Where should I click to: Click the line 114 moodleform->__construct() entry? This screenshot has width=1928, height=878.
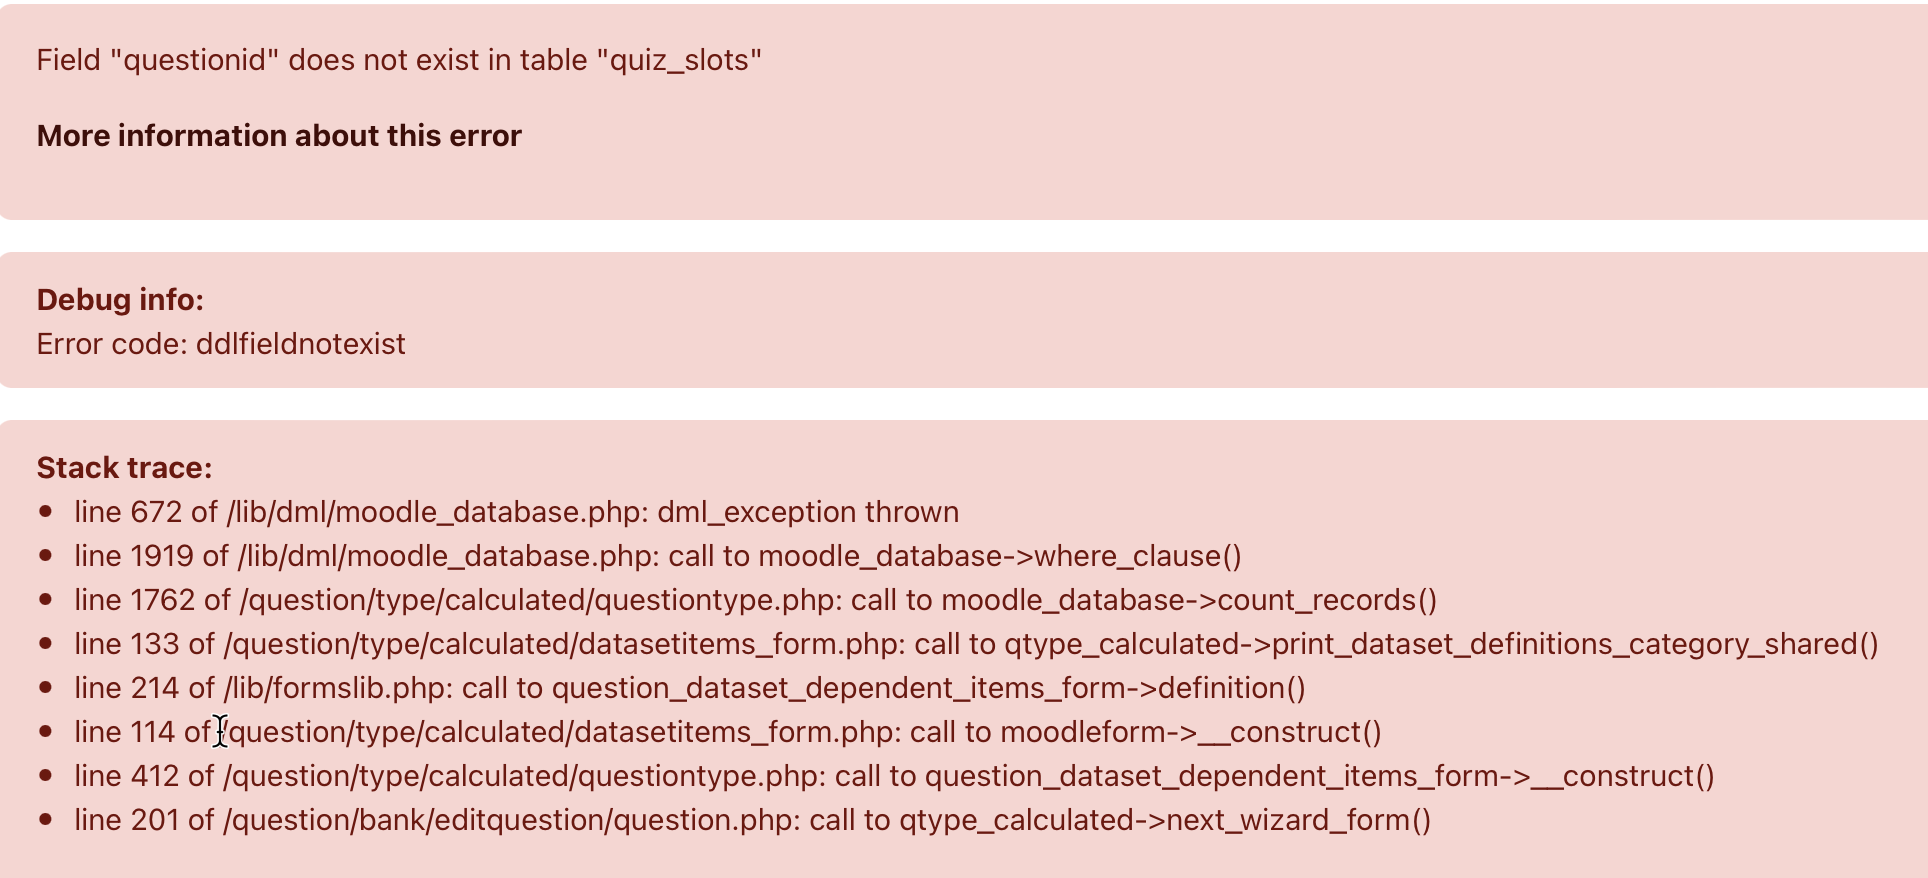[x=728, y=732]
